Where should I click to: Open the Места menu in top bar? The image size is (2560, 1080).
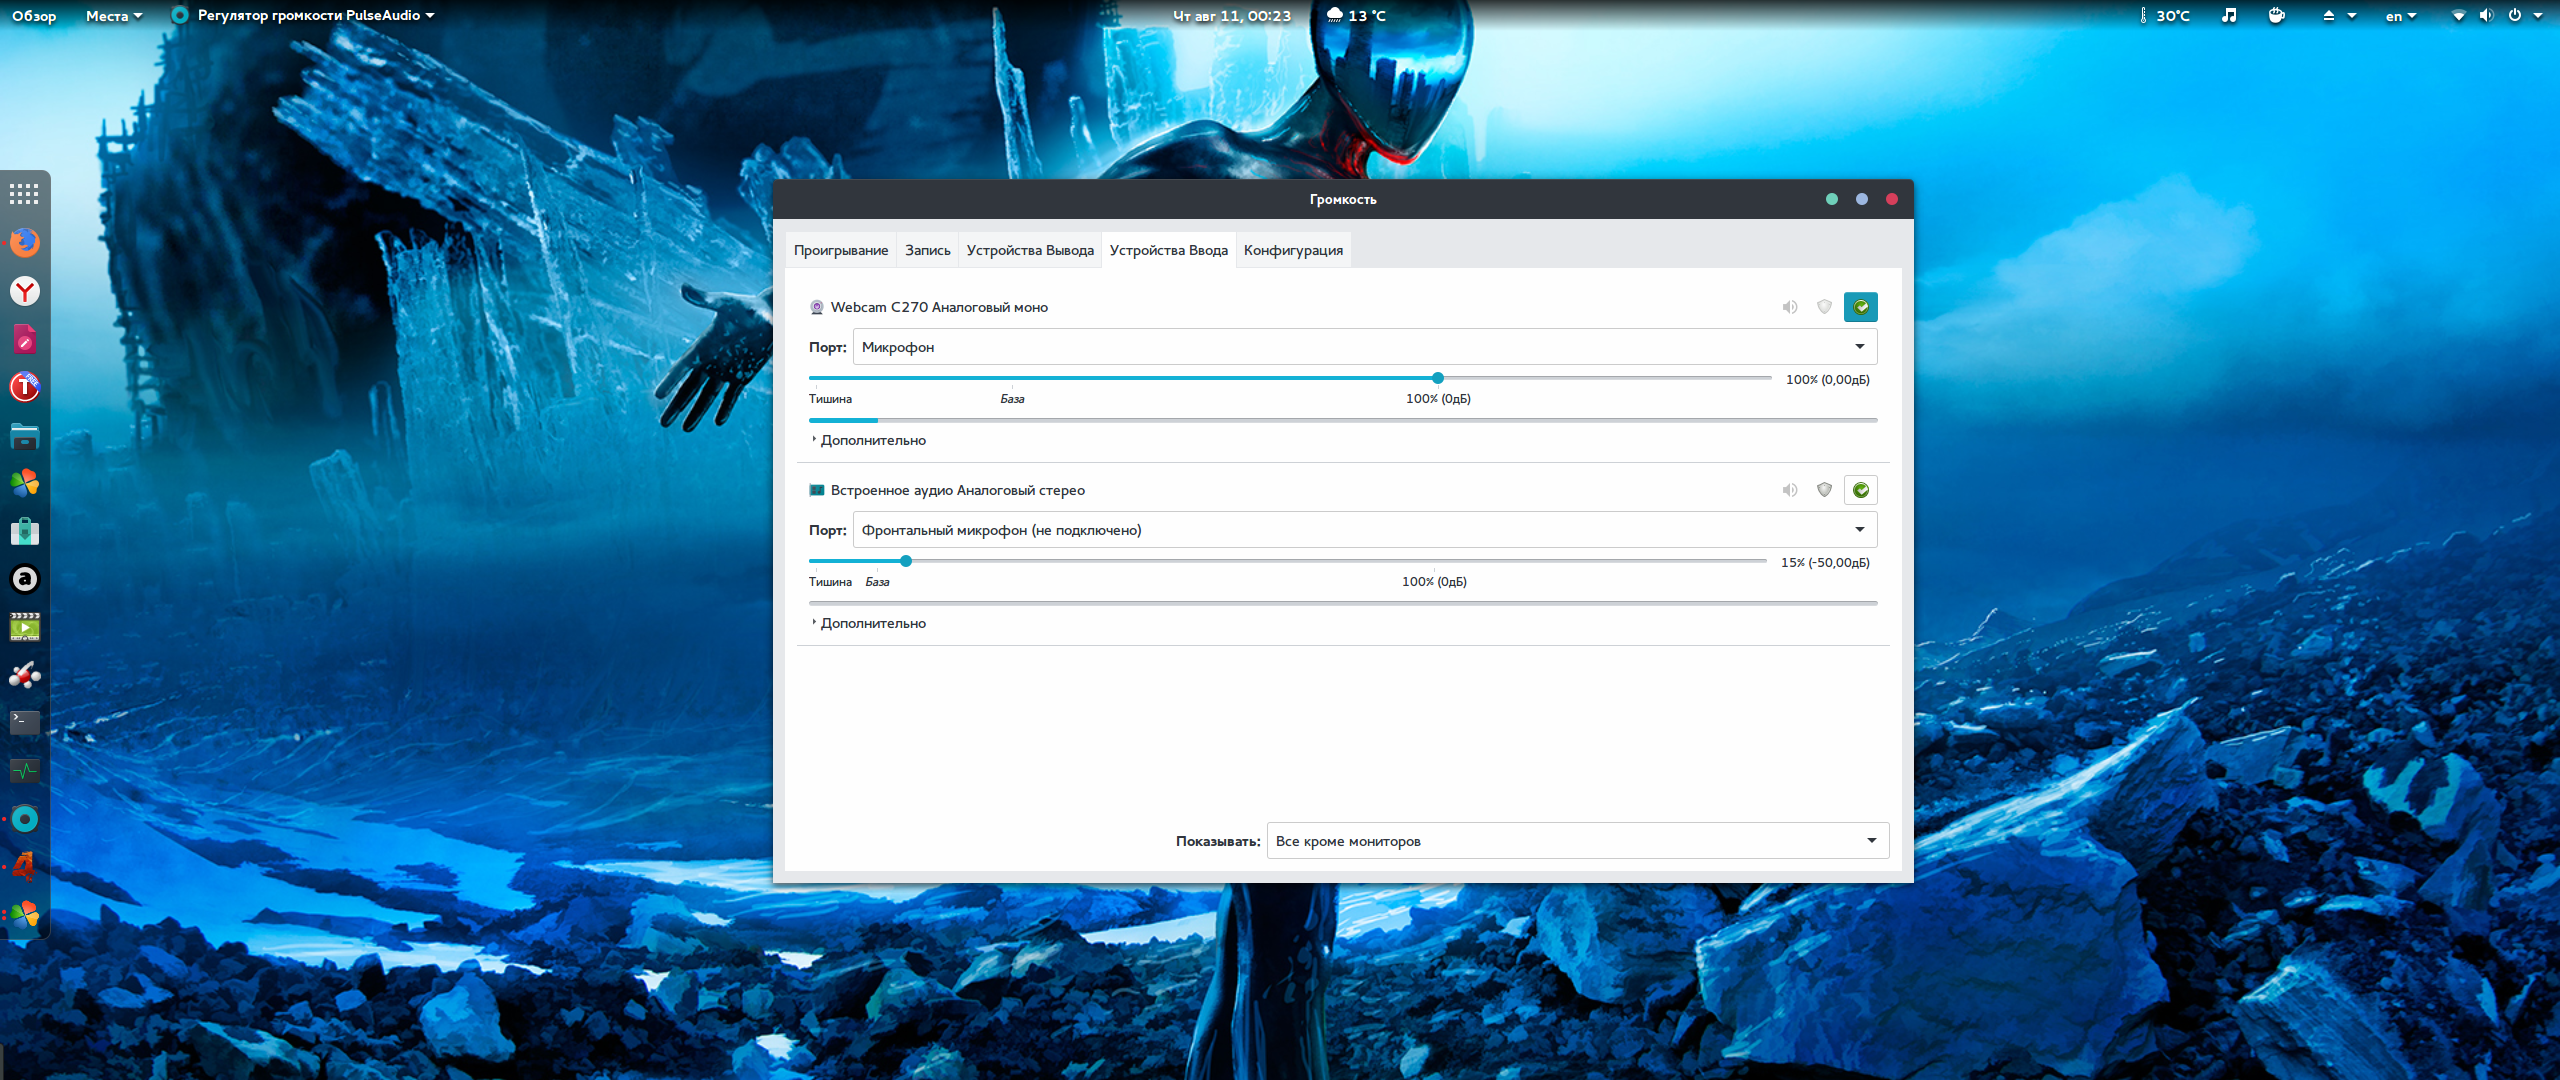[x=113, y=16]
